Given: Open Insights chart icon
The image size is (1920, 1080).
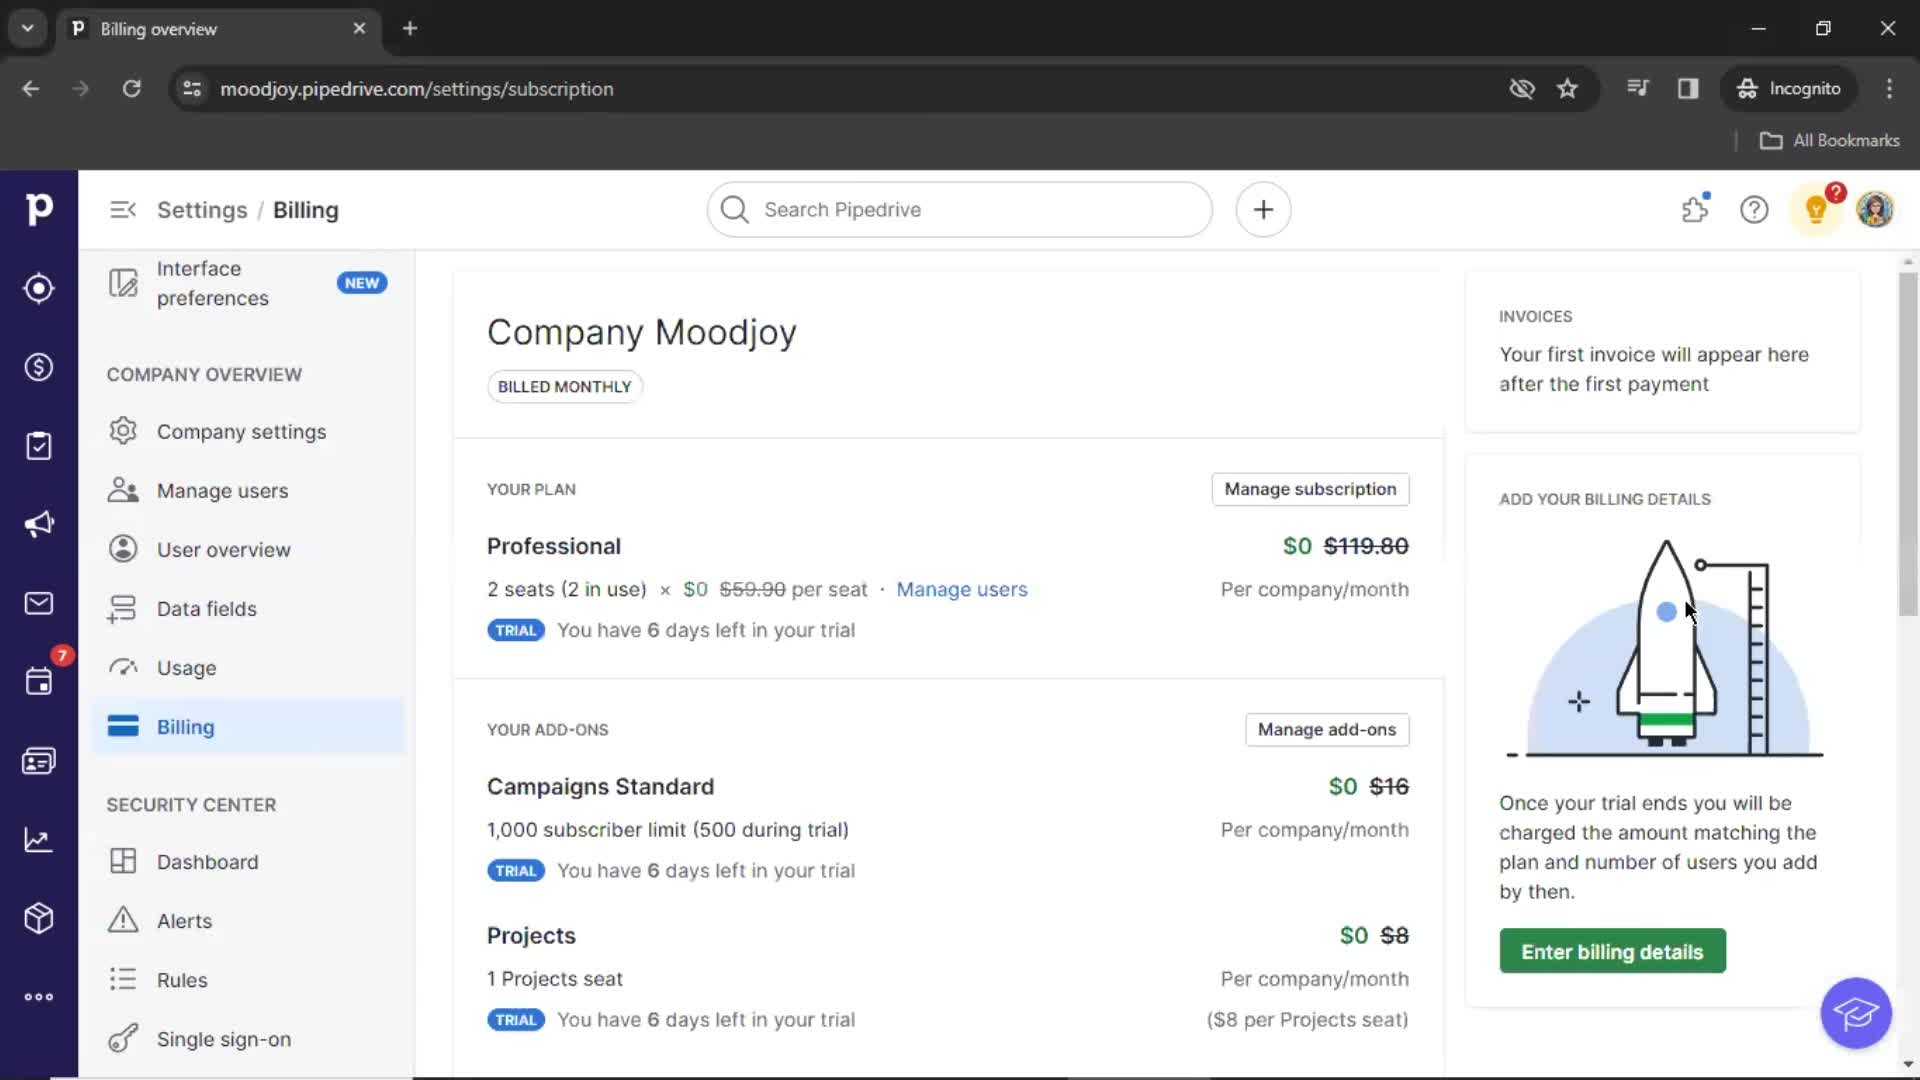Looking at the screenshot, I should pyautogui.click(x=39, y=840).
